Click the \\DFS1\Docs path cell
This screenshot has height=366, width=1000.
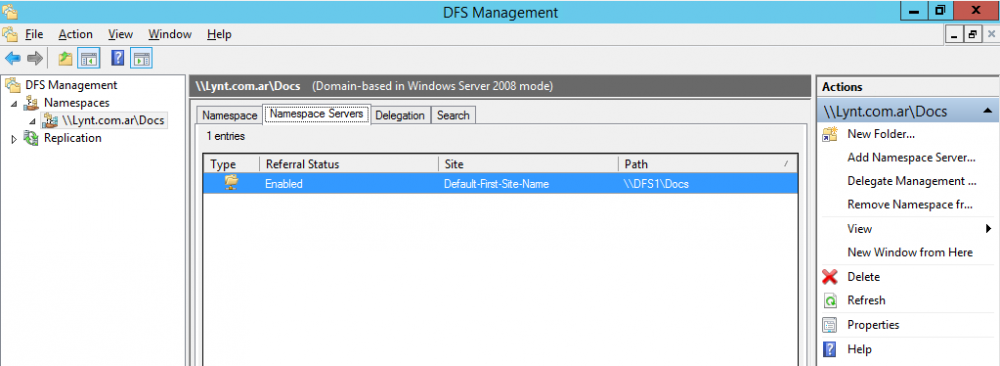coord(656,184)
